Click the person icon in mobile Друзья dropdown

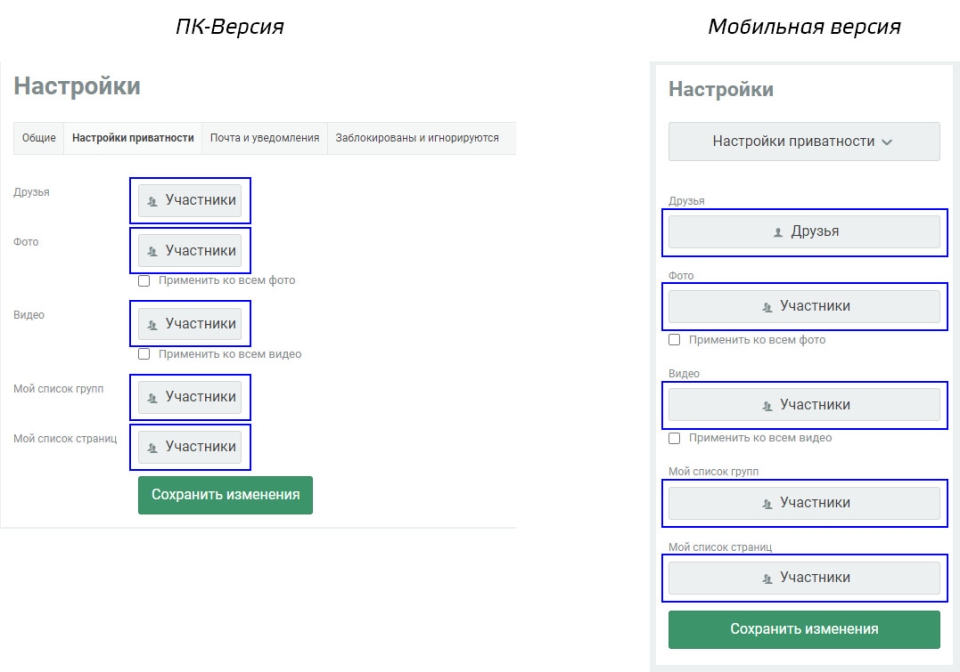point(778,233)
